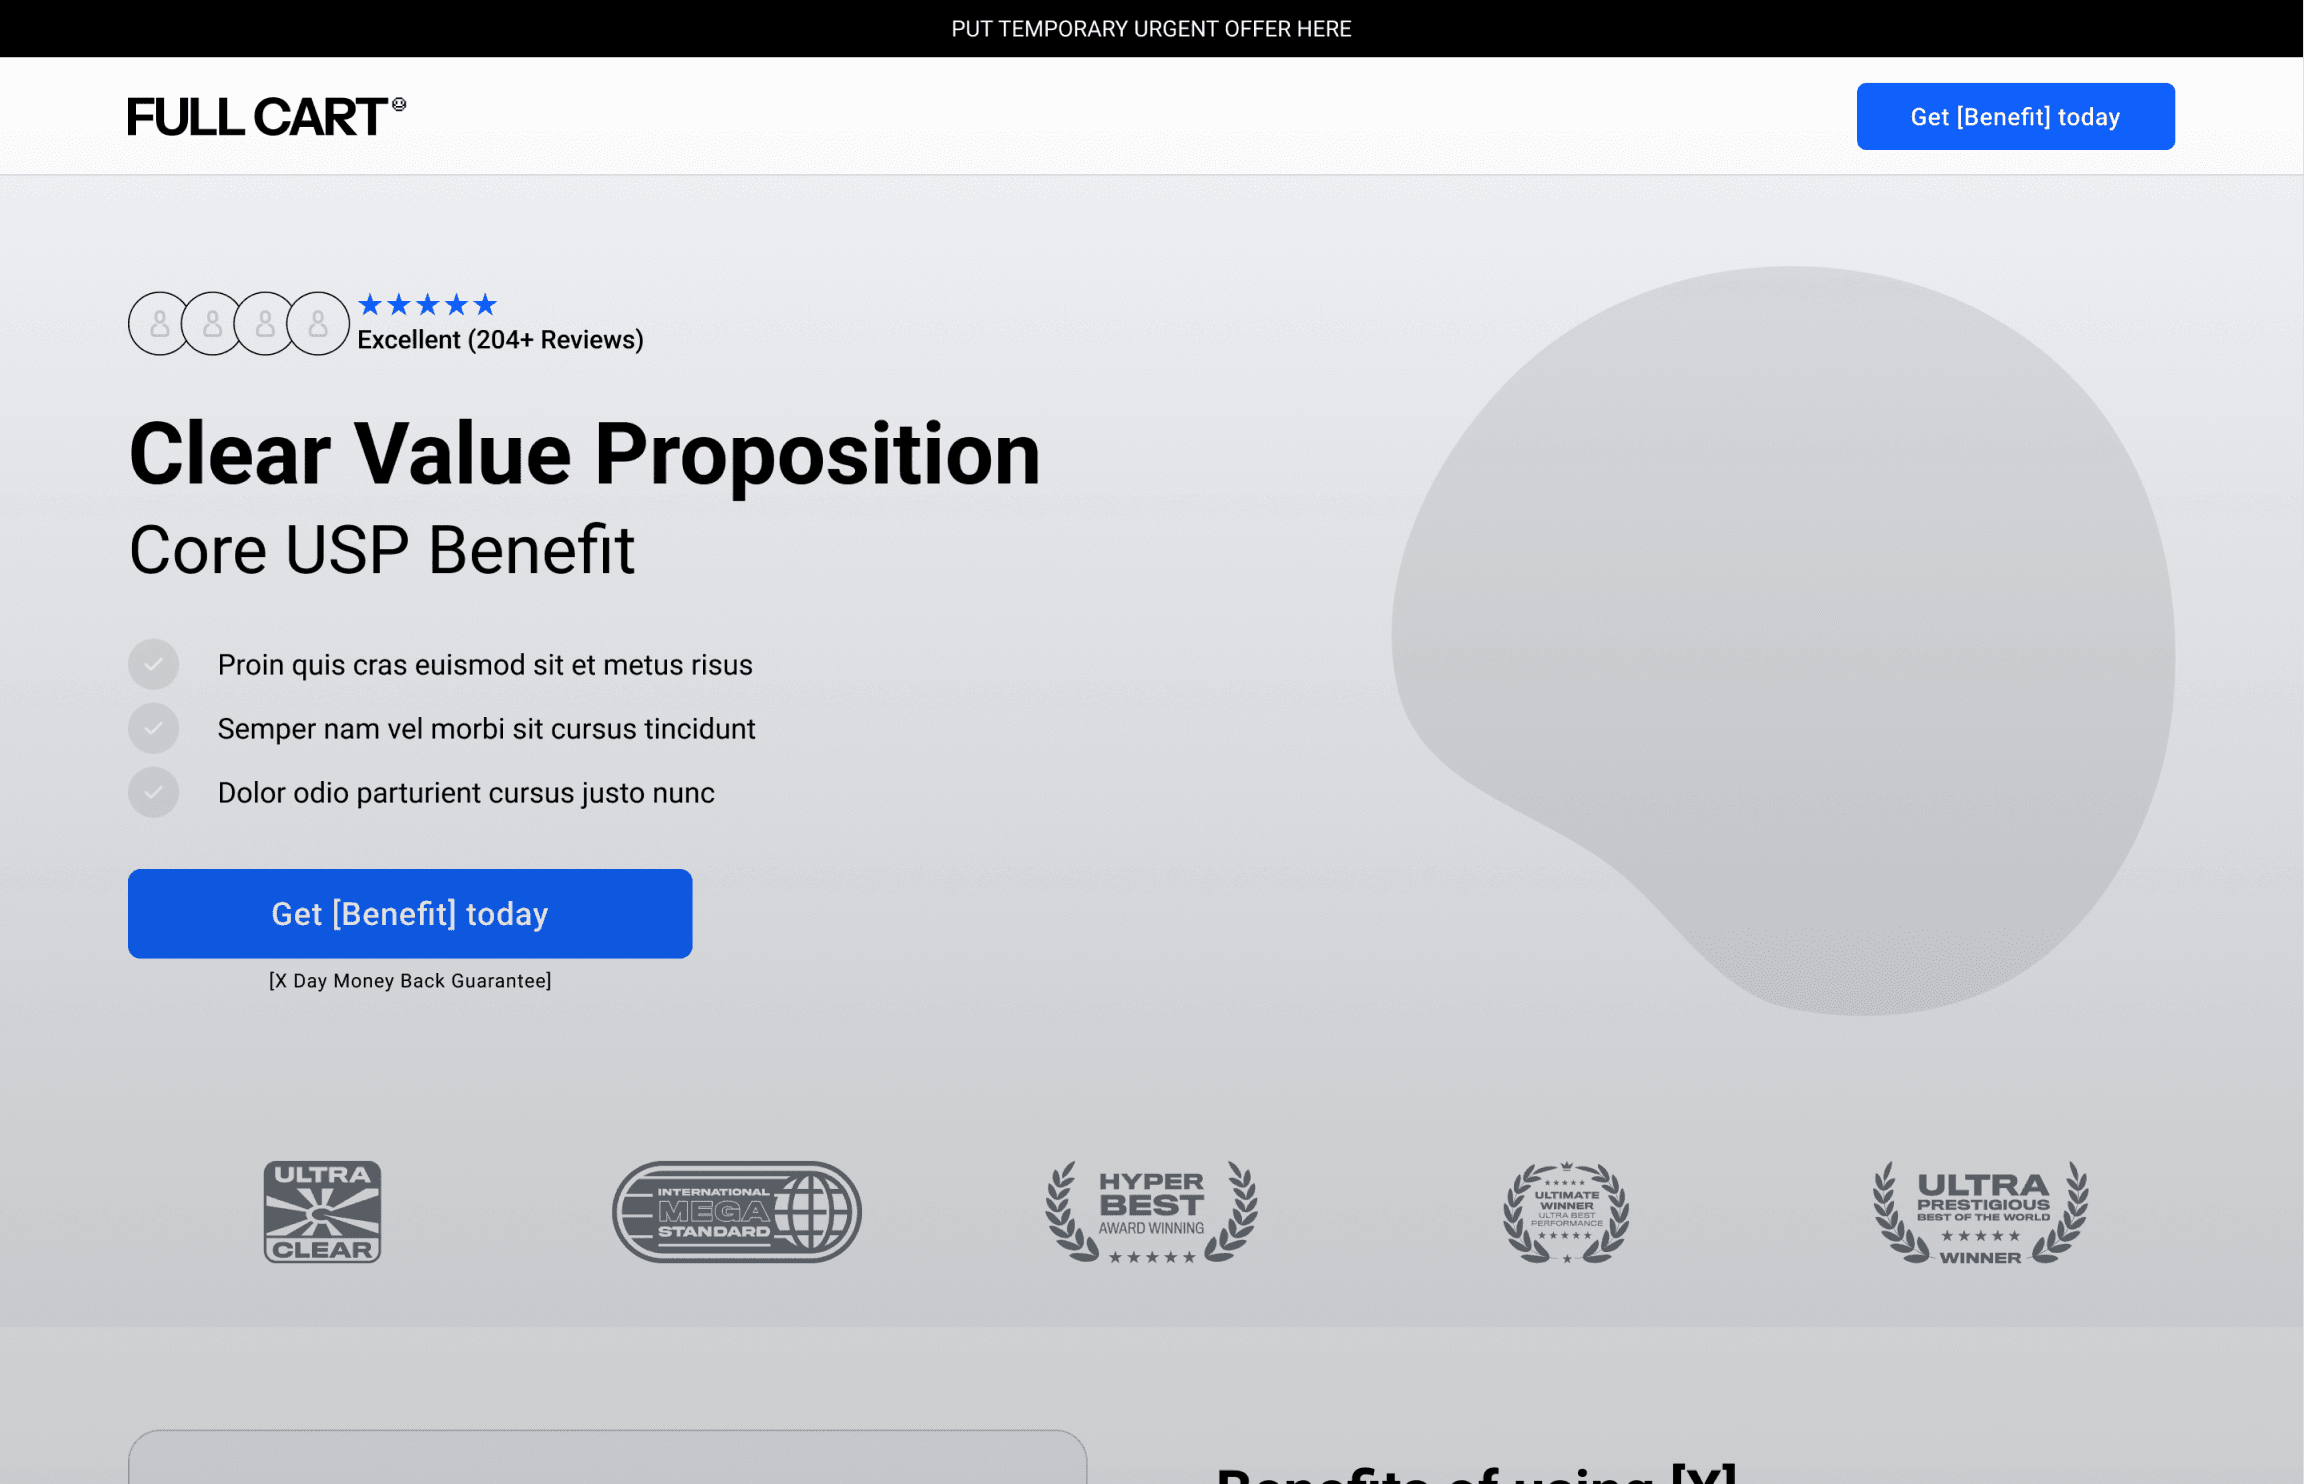Viewport: 2304px width, 1484px height.
Task: Click the Ultra Prestigious Winner badge
Action: pyautogui.click(x=1981, y=1211)
